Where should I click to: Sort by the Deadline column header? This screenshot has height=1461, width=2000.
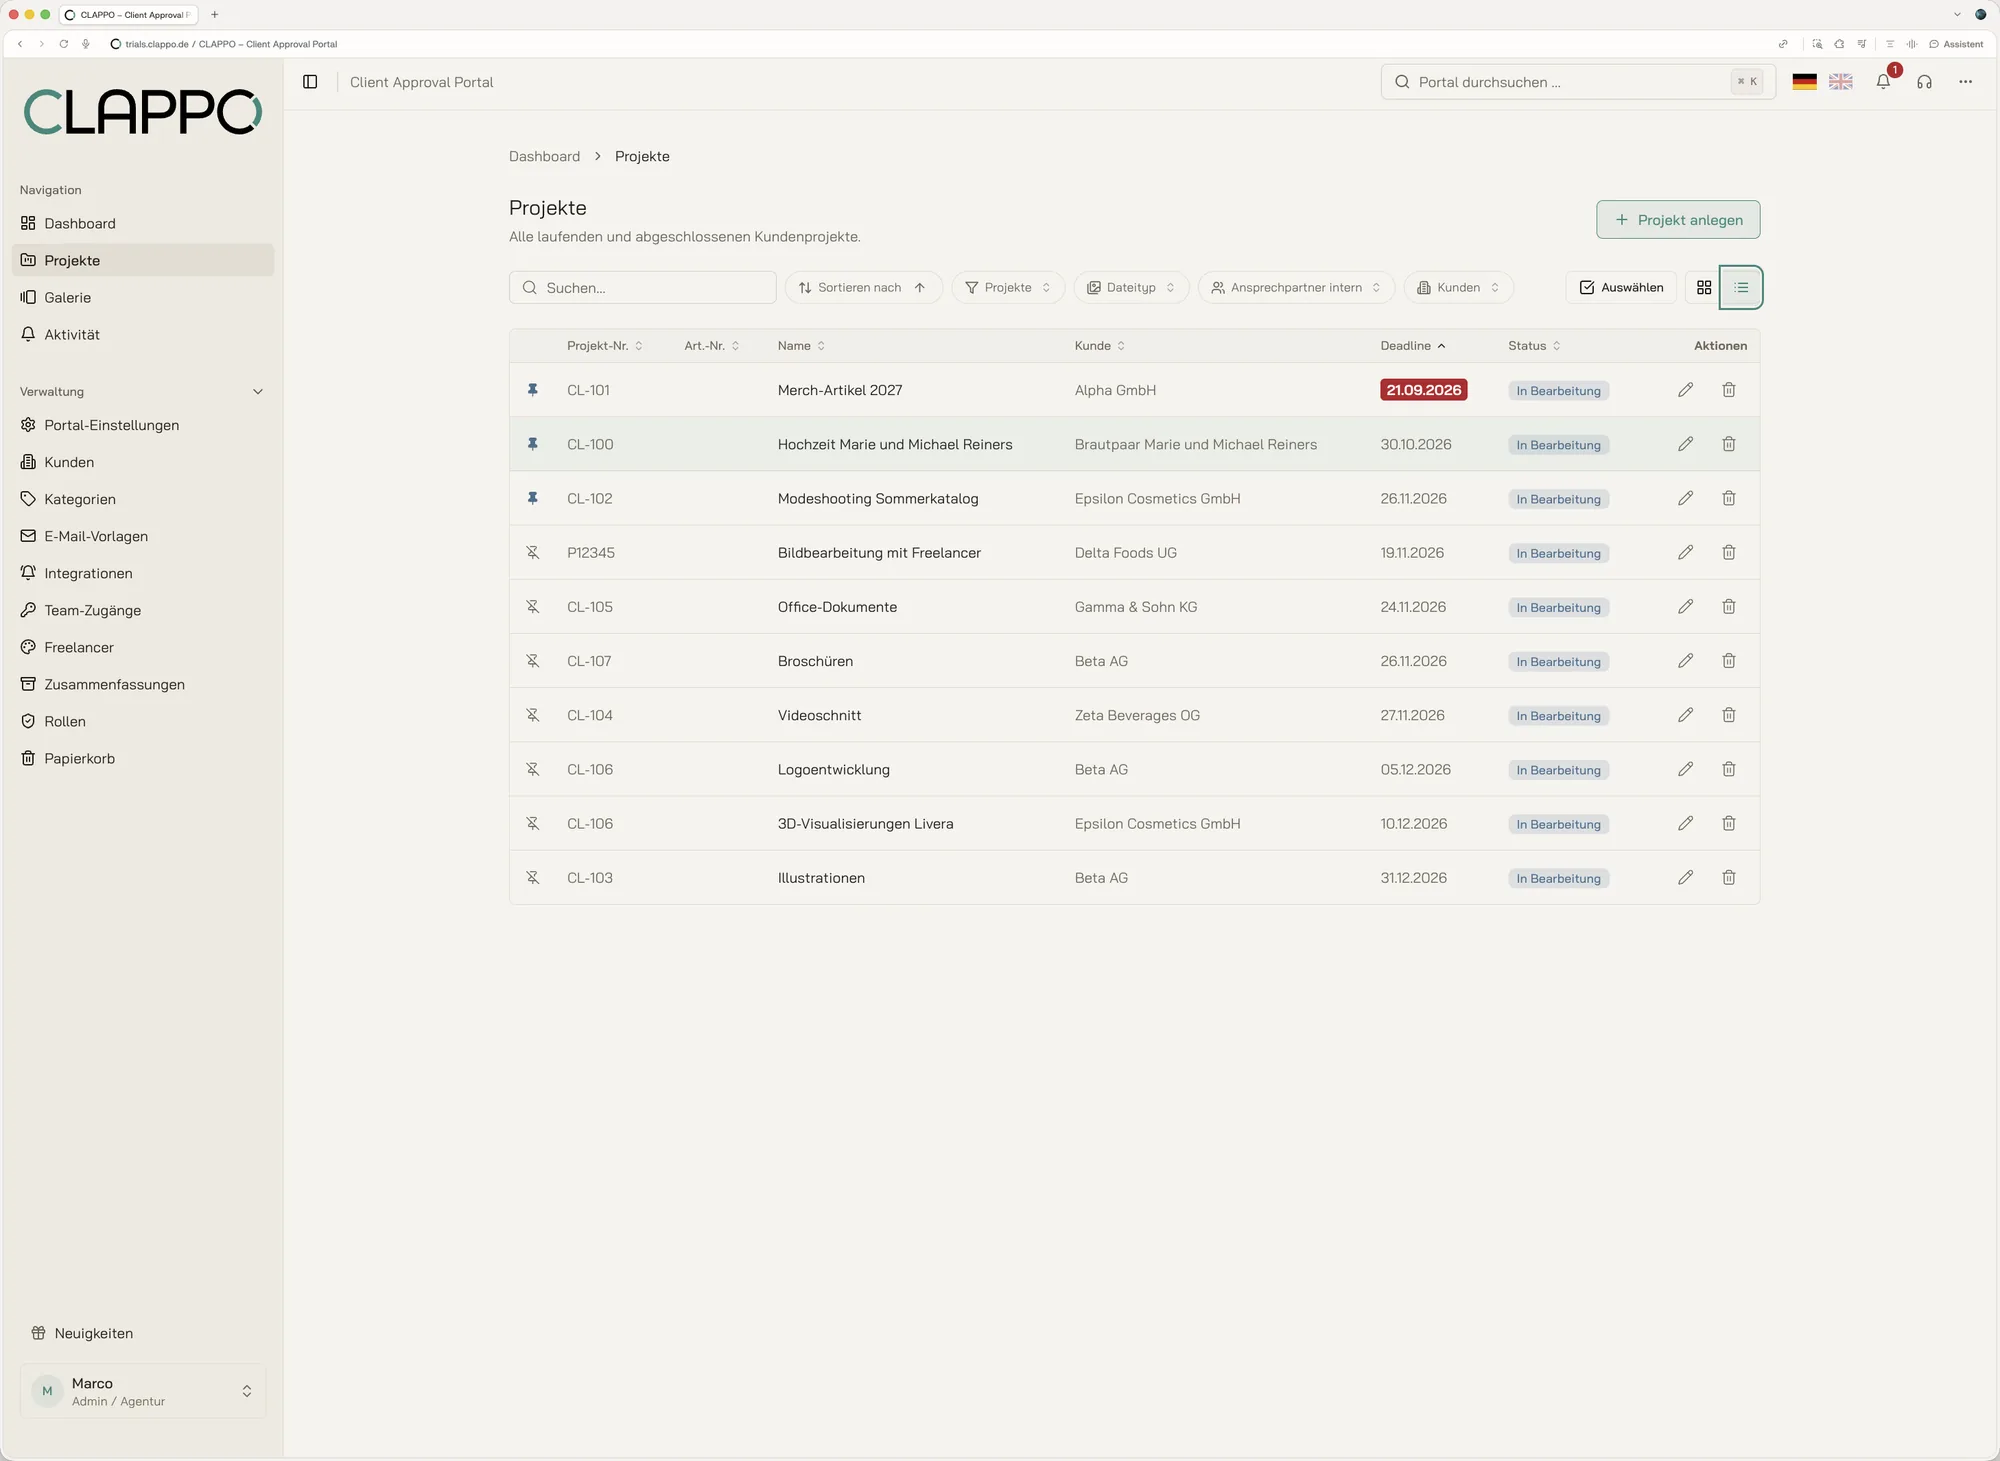[1412, 346]
